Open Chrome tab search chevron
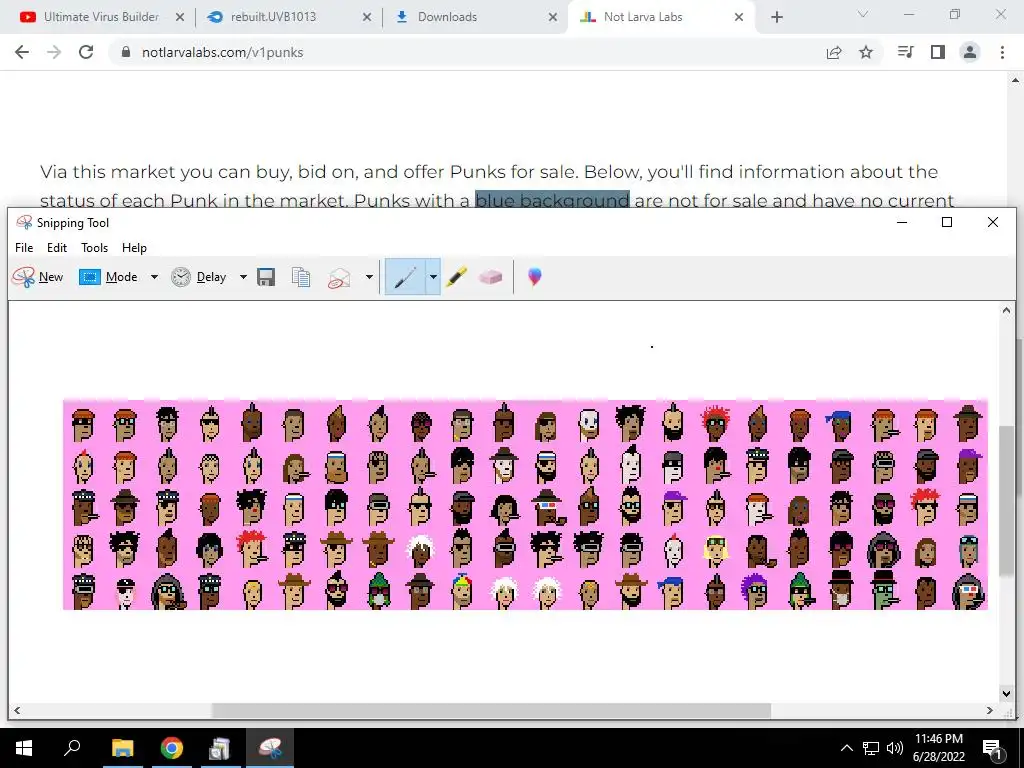1024x768 pixels. [863, 14]
